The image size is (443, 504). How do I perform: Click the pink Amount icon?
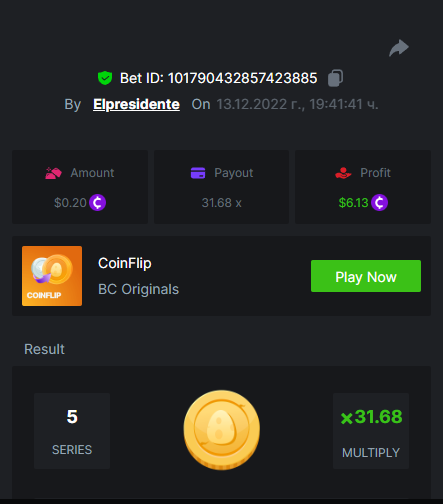(x=53, y=173)
